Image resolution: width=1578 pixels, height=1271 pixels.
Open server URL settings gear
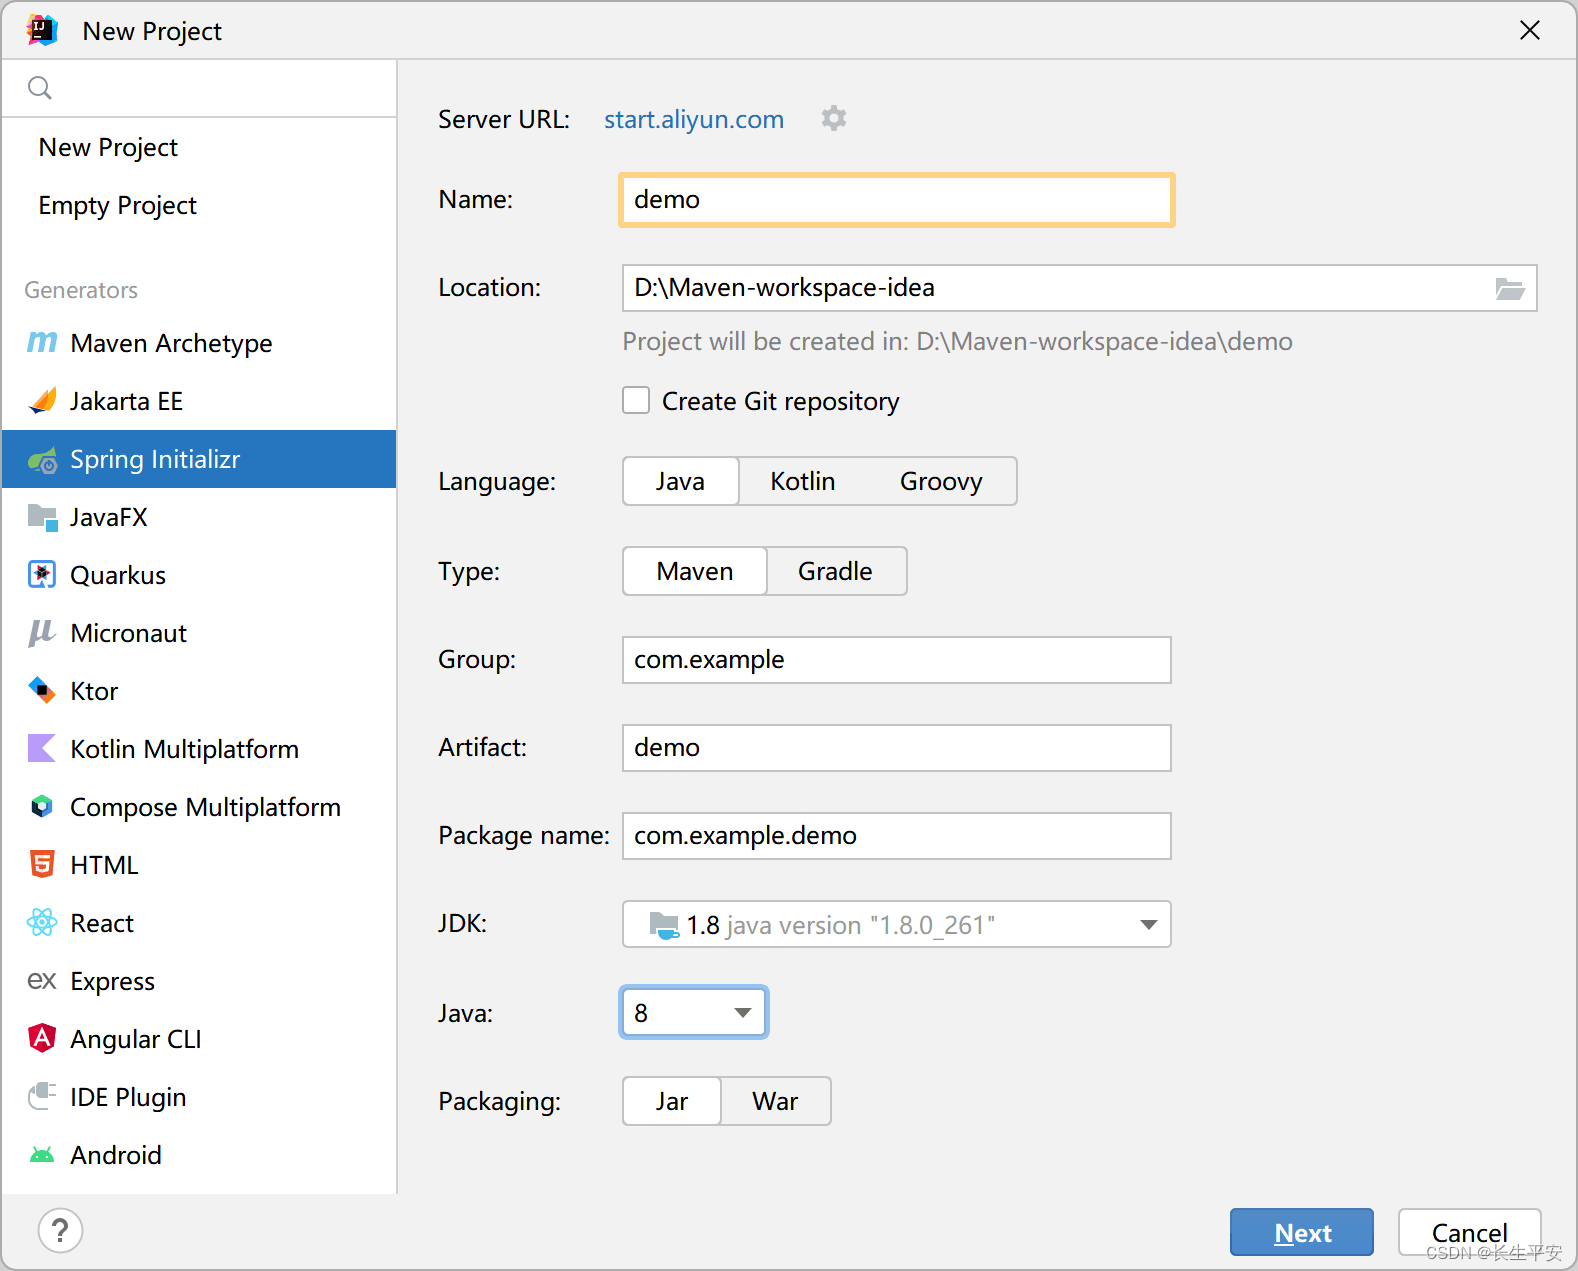[833, 119]
